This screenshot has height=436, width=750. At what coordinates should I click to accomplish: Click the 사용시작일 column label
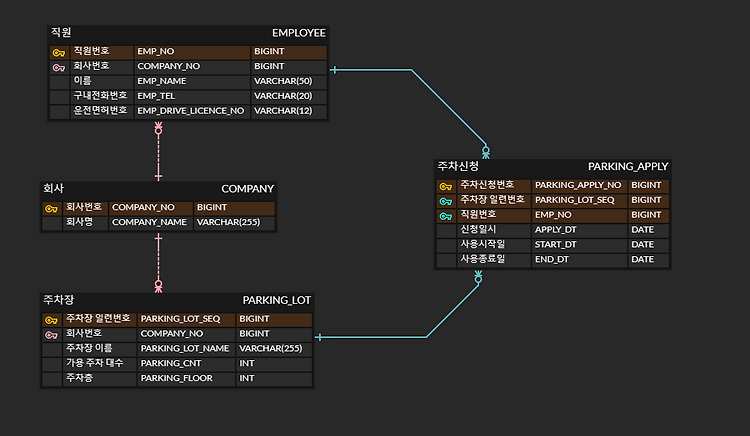483,244
